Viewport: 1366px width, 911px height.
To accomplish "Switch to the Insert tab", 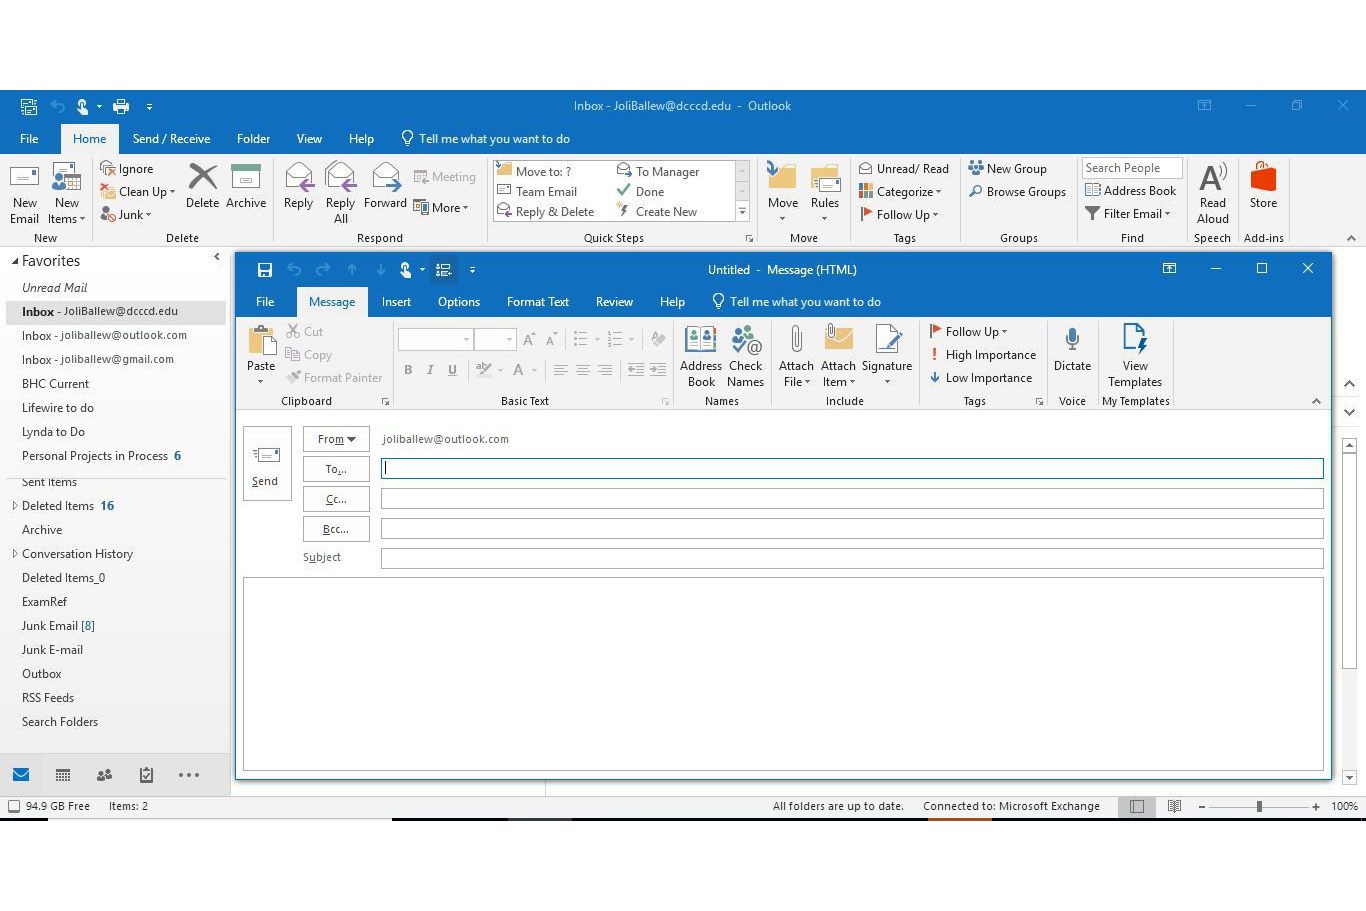I will click(x=396, y=302).
